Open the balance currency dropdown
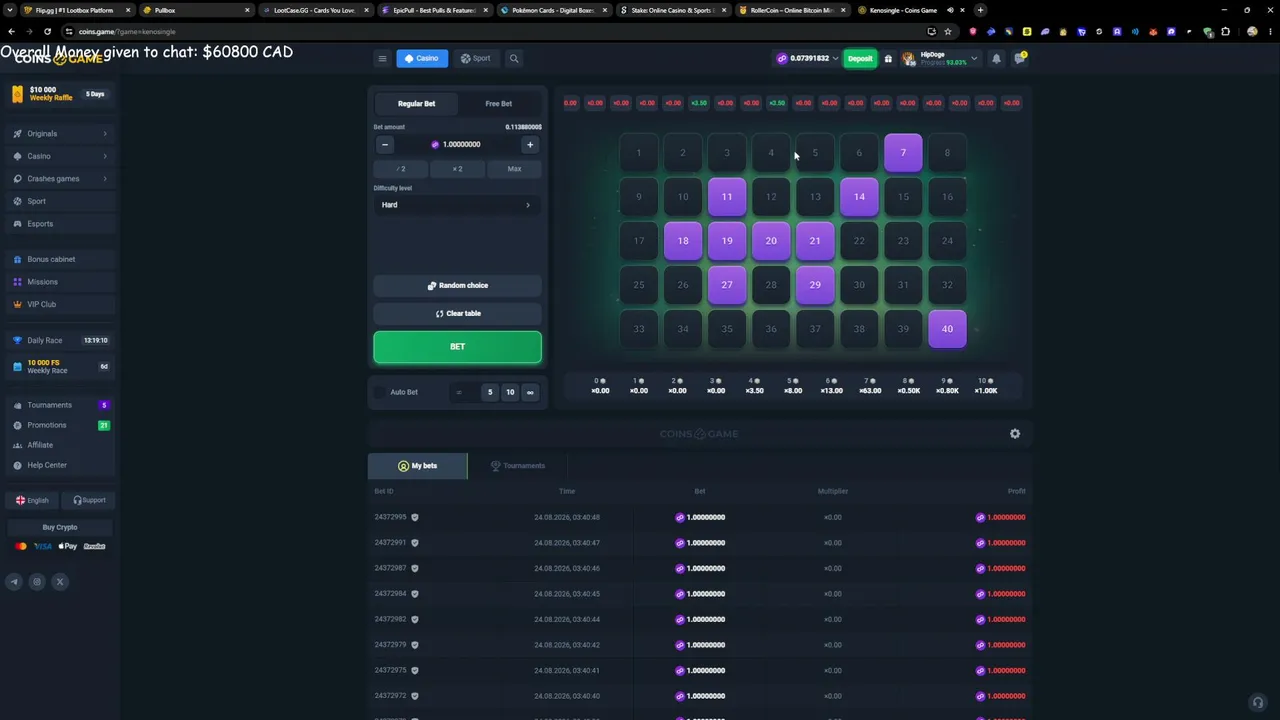The height and width of the screenshot is (720, 1280). point(810,58)
